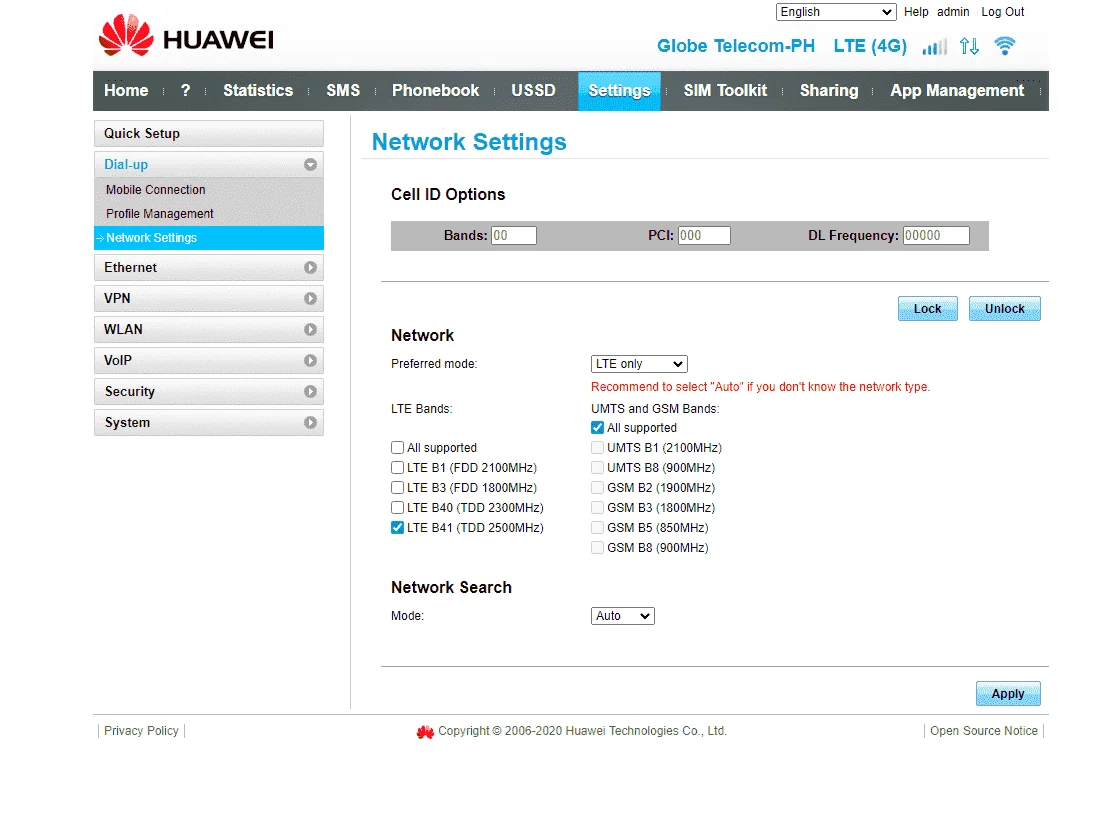The width and height of the screenshot is (1115, 828).
Task: Click the data transfer arrows icon
Action: click(x=969, y=46)
